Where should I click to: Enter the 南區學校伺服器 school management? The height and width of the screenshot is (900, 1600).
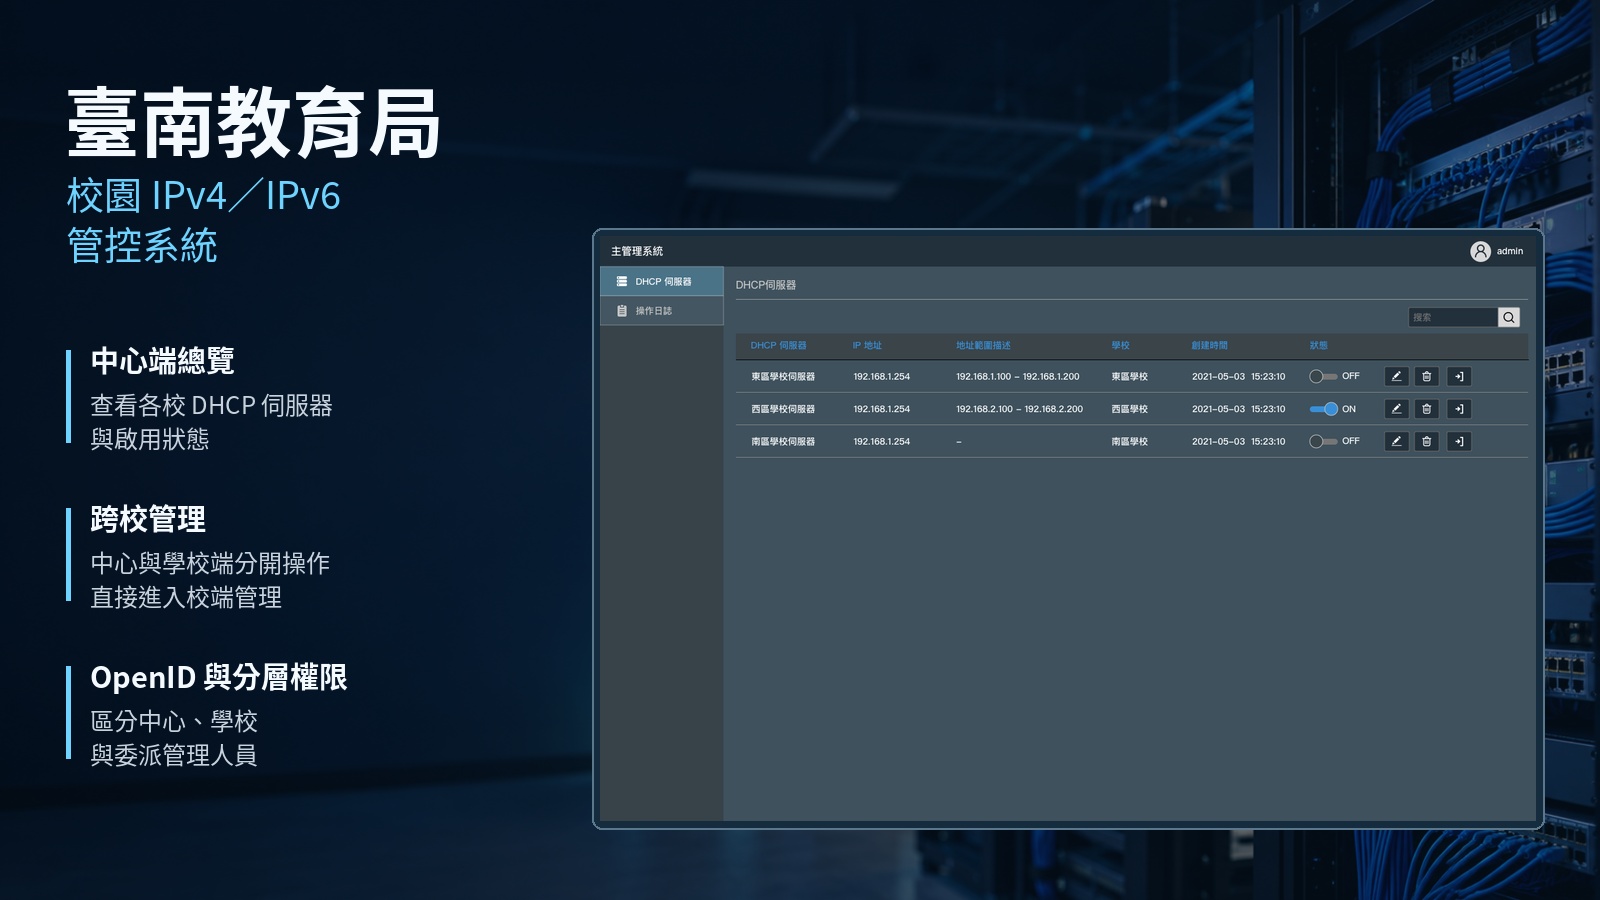(1459, 441)
